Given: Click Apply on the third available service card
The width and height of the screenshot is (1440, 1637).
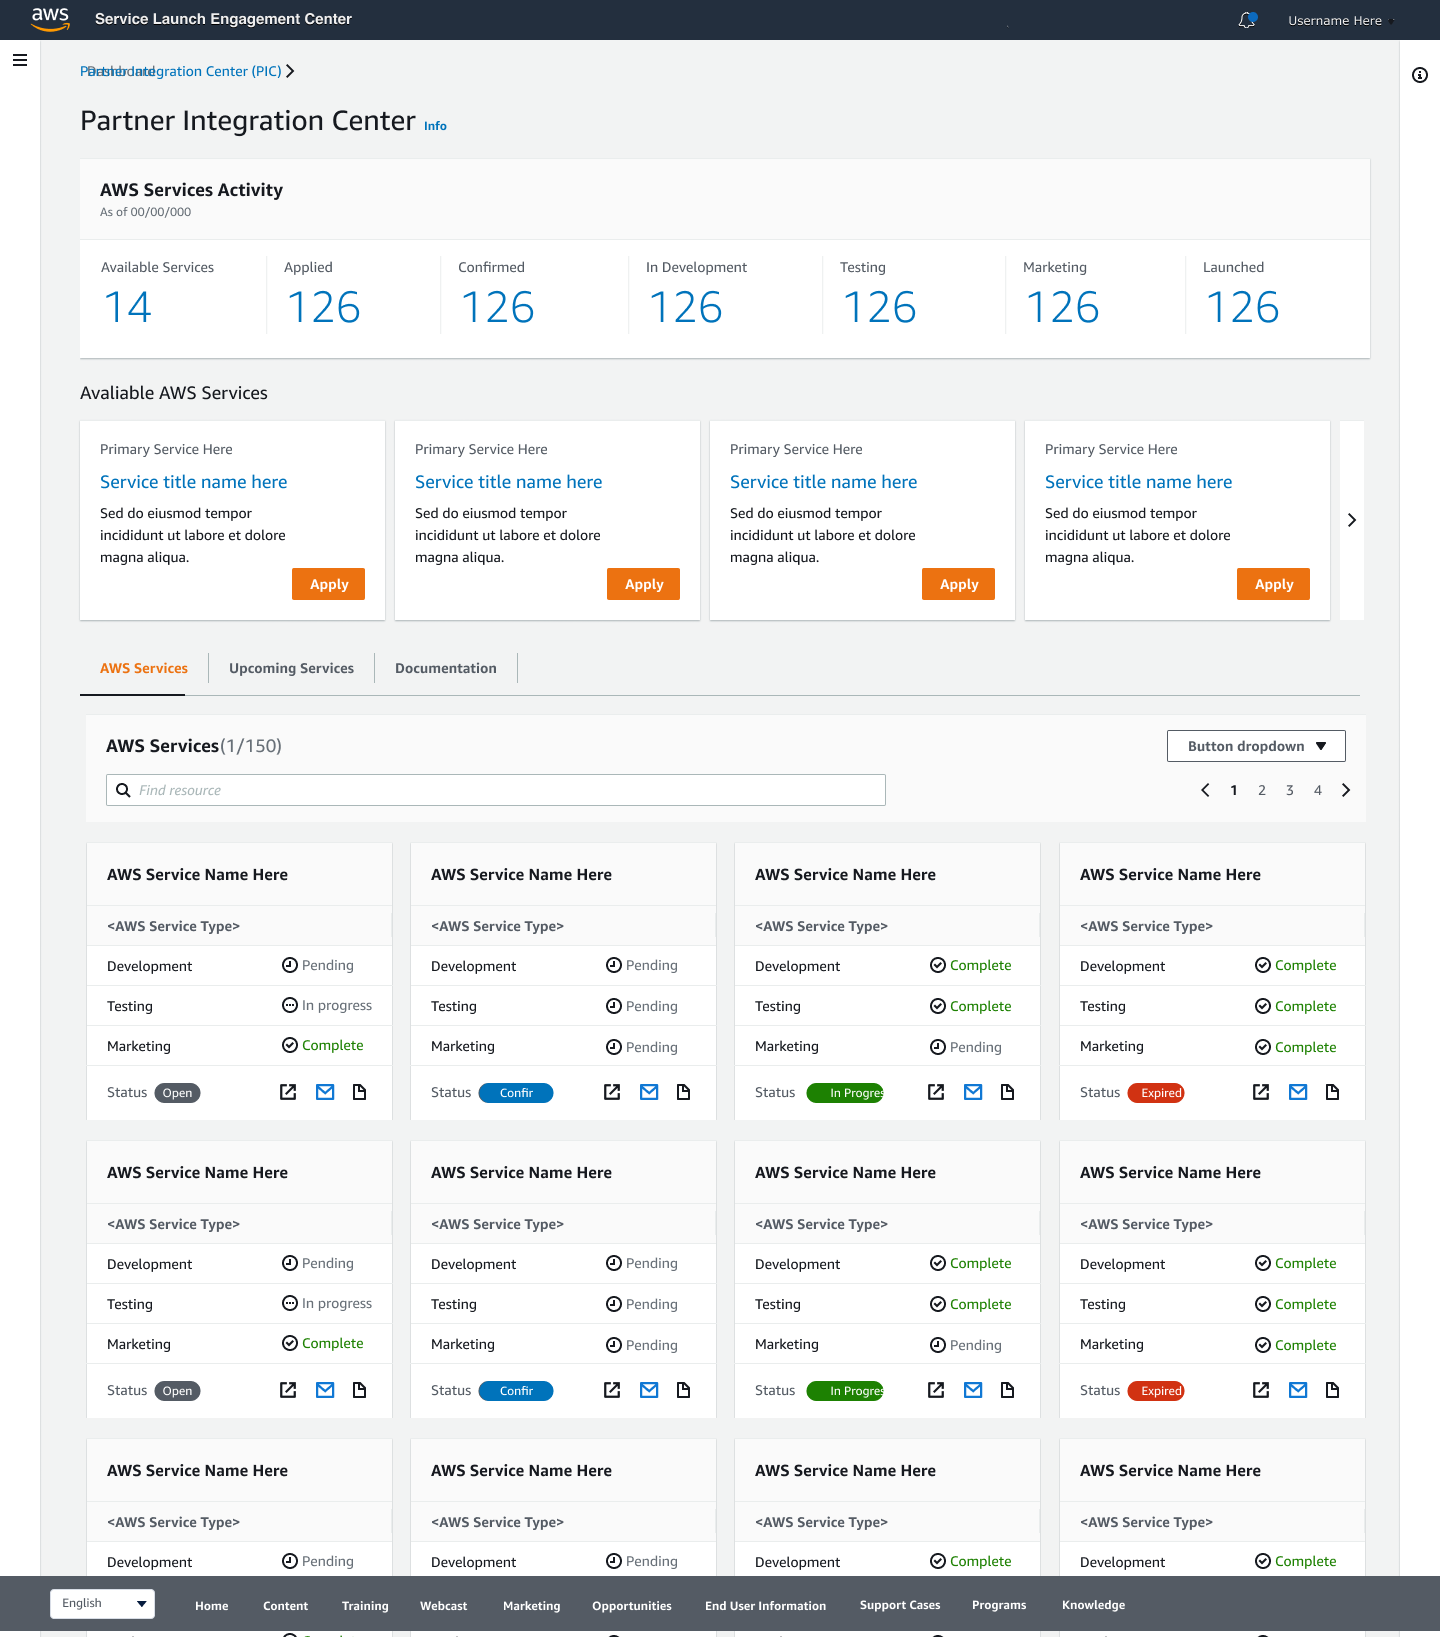Looking at the screenshot, I should (958, 584).
